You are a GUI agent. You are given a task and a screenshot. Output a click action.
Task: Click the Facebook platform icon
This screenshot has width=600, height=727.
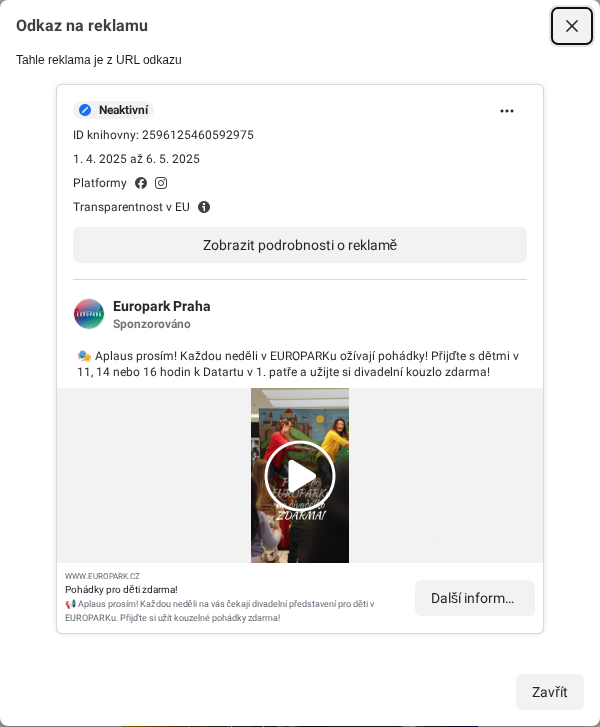click(141, 183)
